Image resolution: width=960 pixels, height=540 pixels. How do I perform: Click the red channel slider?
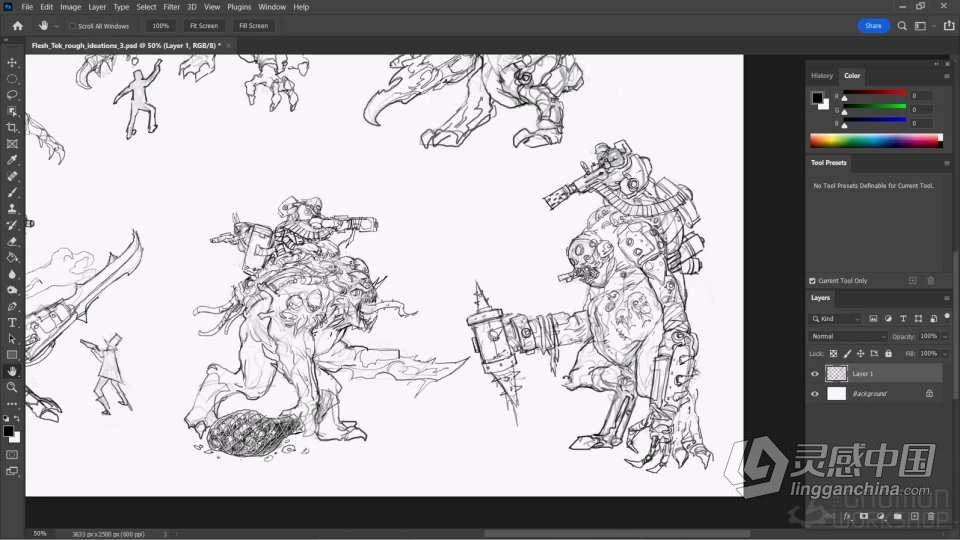[x=875, y=93]
